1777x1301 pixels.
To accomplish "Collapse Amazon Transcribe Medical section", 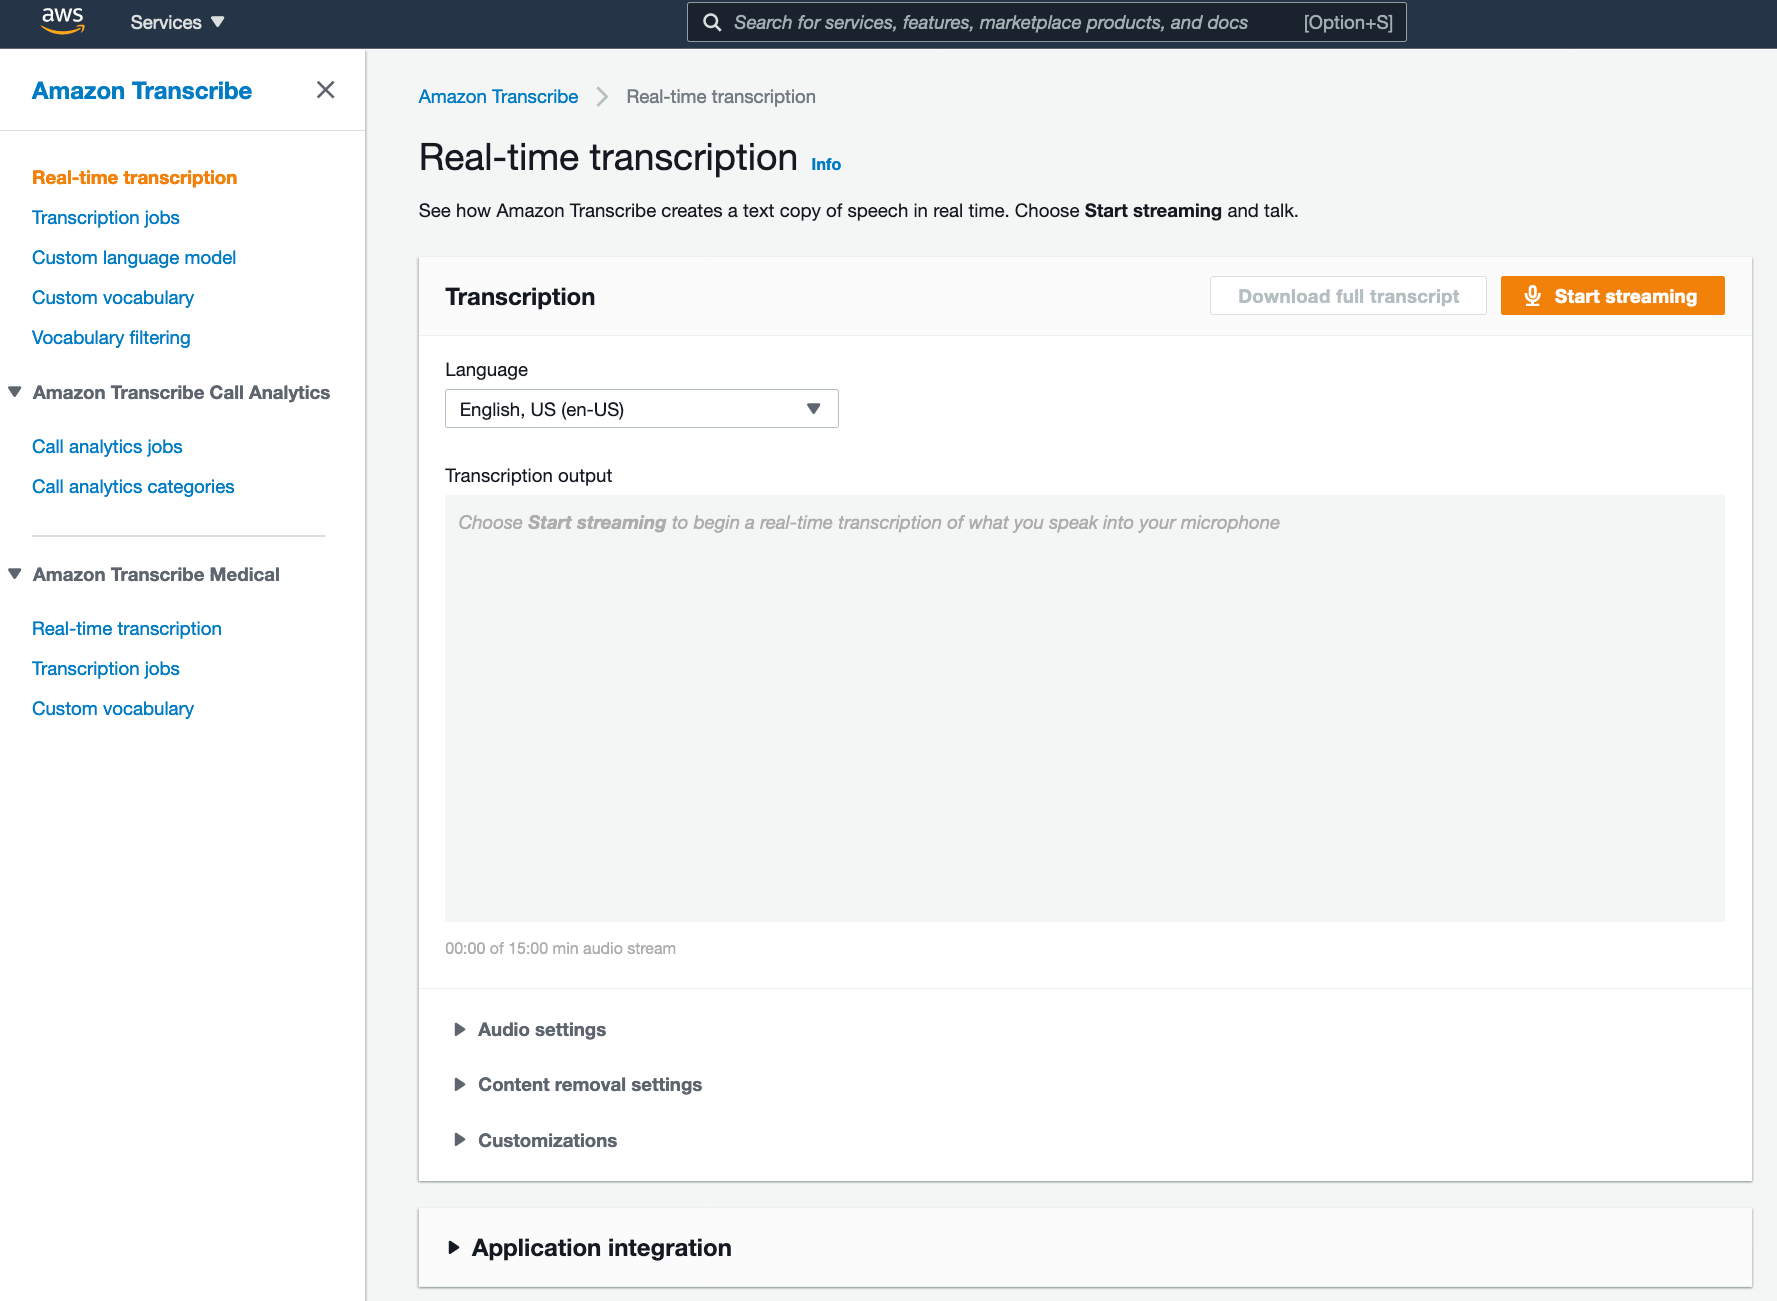I will [x=15, y=574].
